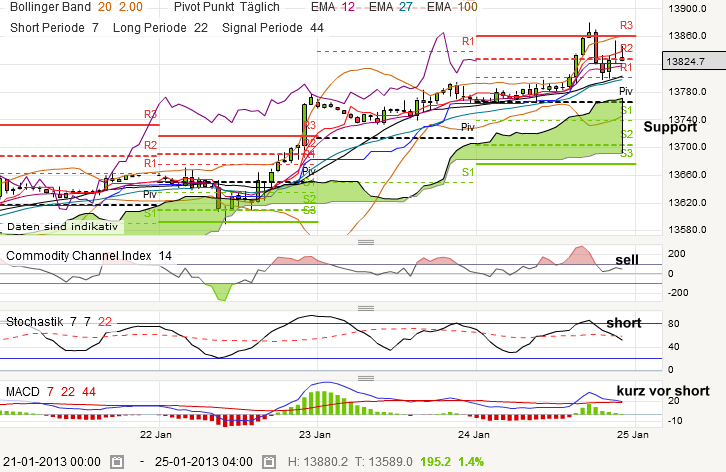
Task: Click the Piv label right of 13780 line
Action: click(x=626, y=91)
